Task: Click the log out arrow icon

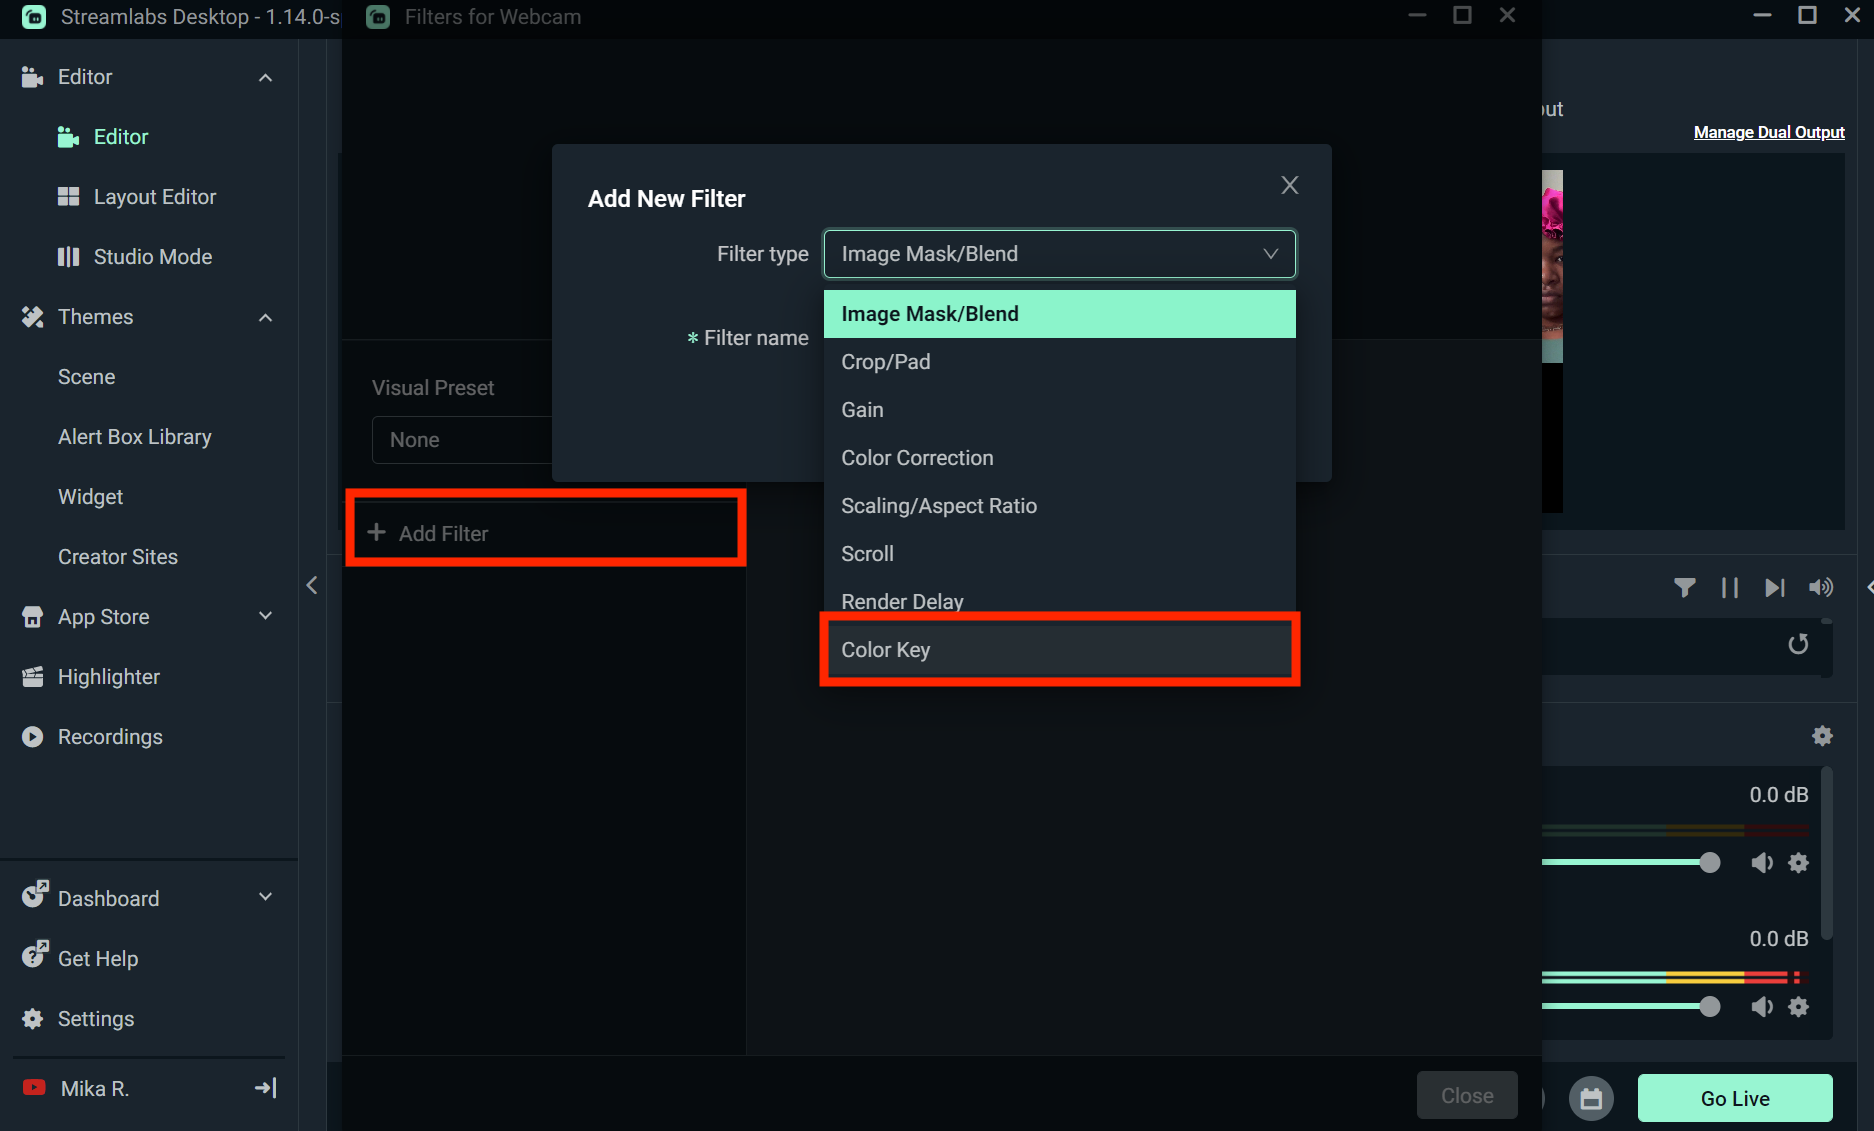Action: [265, 1088]
